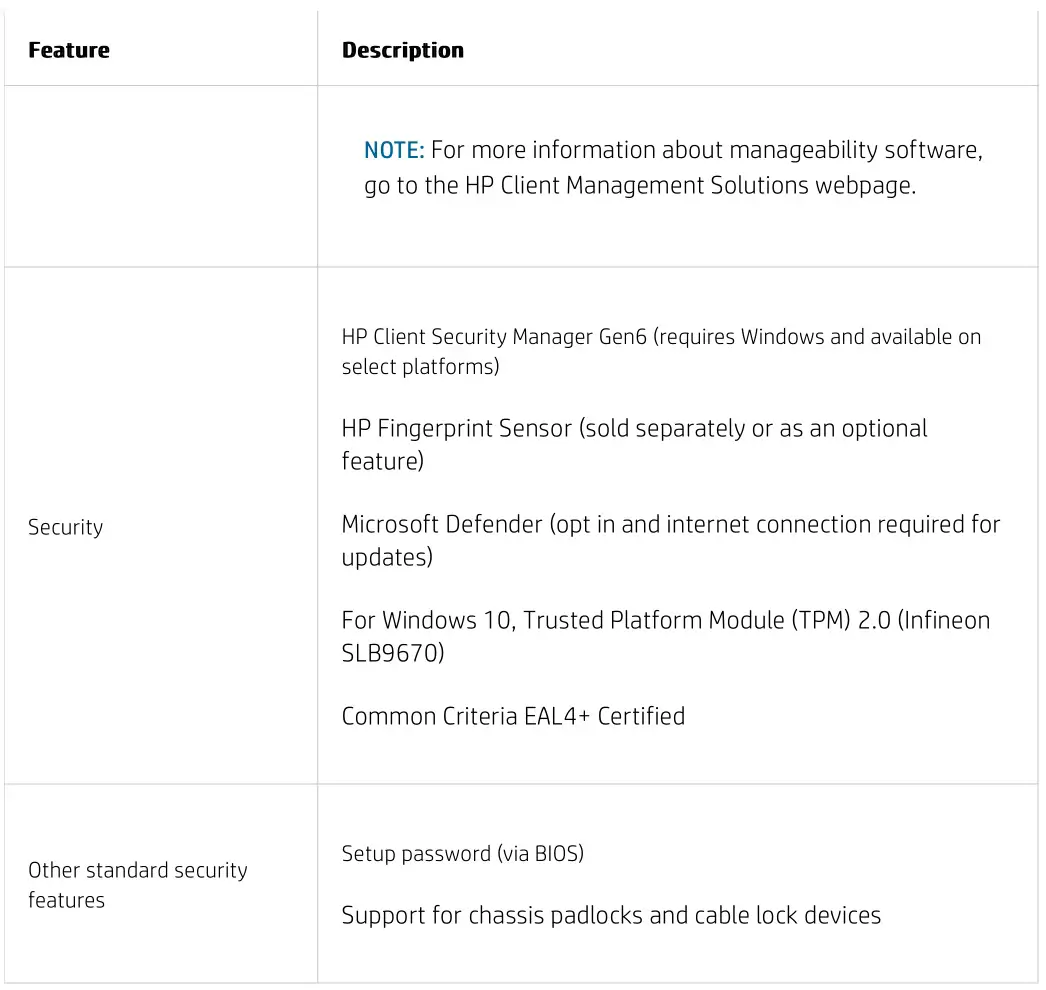1046x990 pixels.
Task: Click the blue NOTE: label
Action: pos(394,150)
